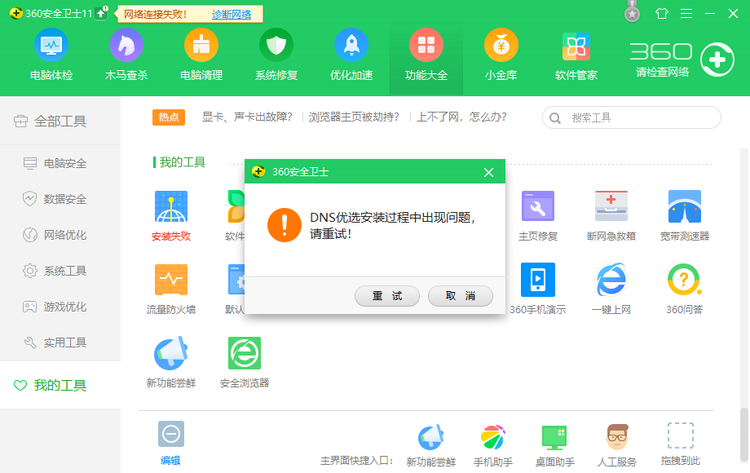This screenshot has height=473, width=750.
Task: Open 主页修复 tool
Action: point(538,215)
